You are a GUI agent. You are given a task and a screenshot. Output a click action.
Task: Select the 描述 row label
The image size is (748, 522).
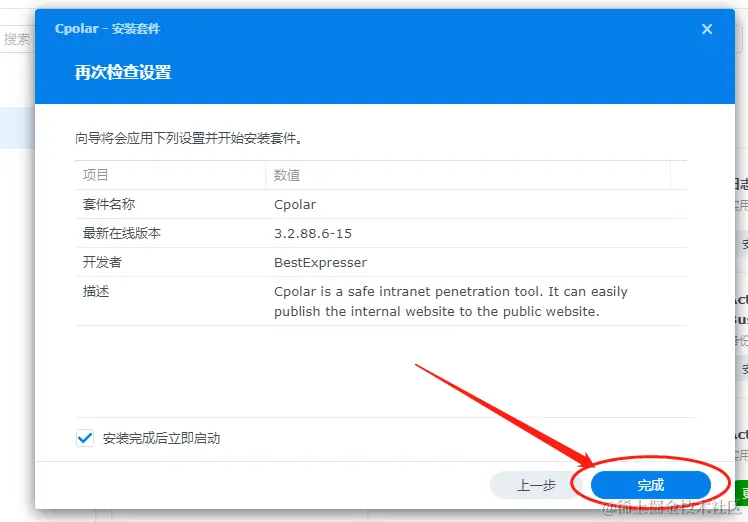pos(96,291)
